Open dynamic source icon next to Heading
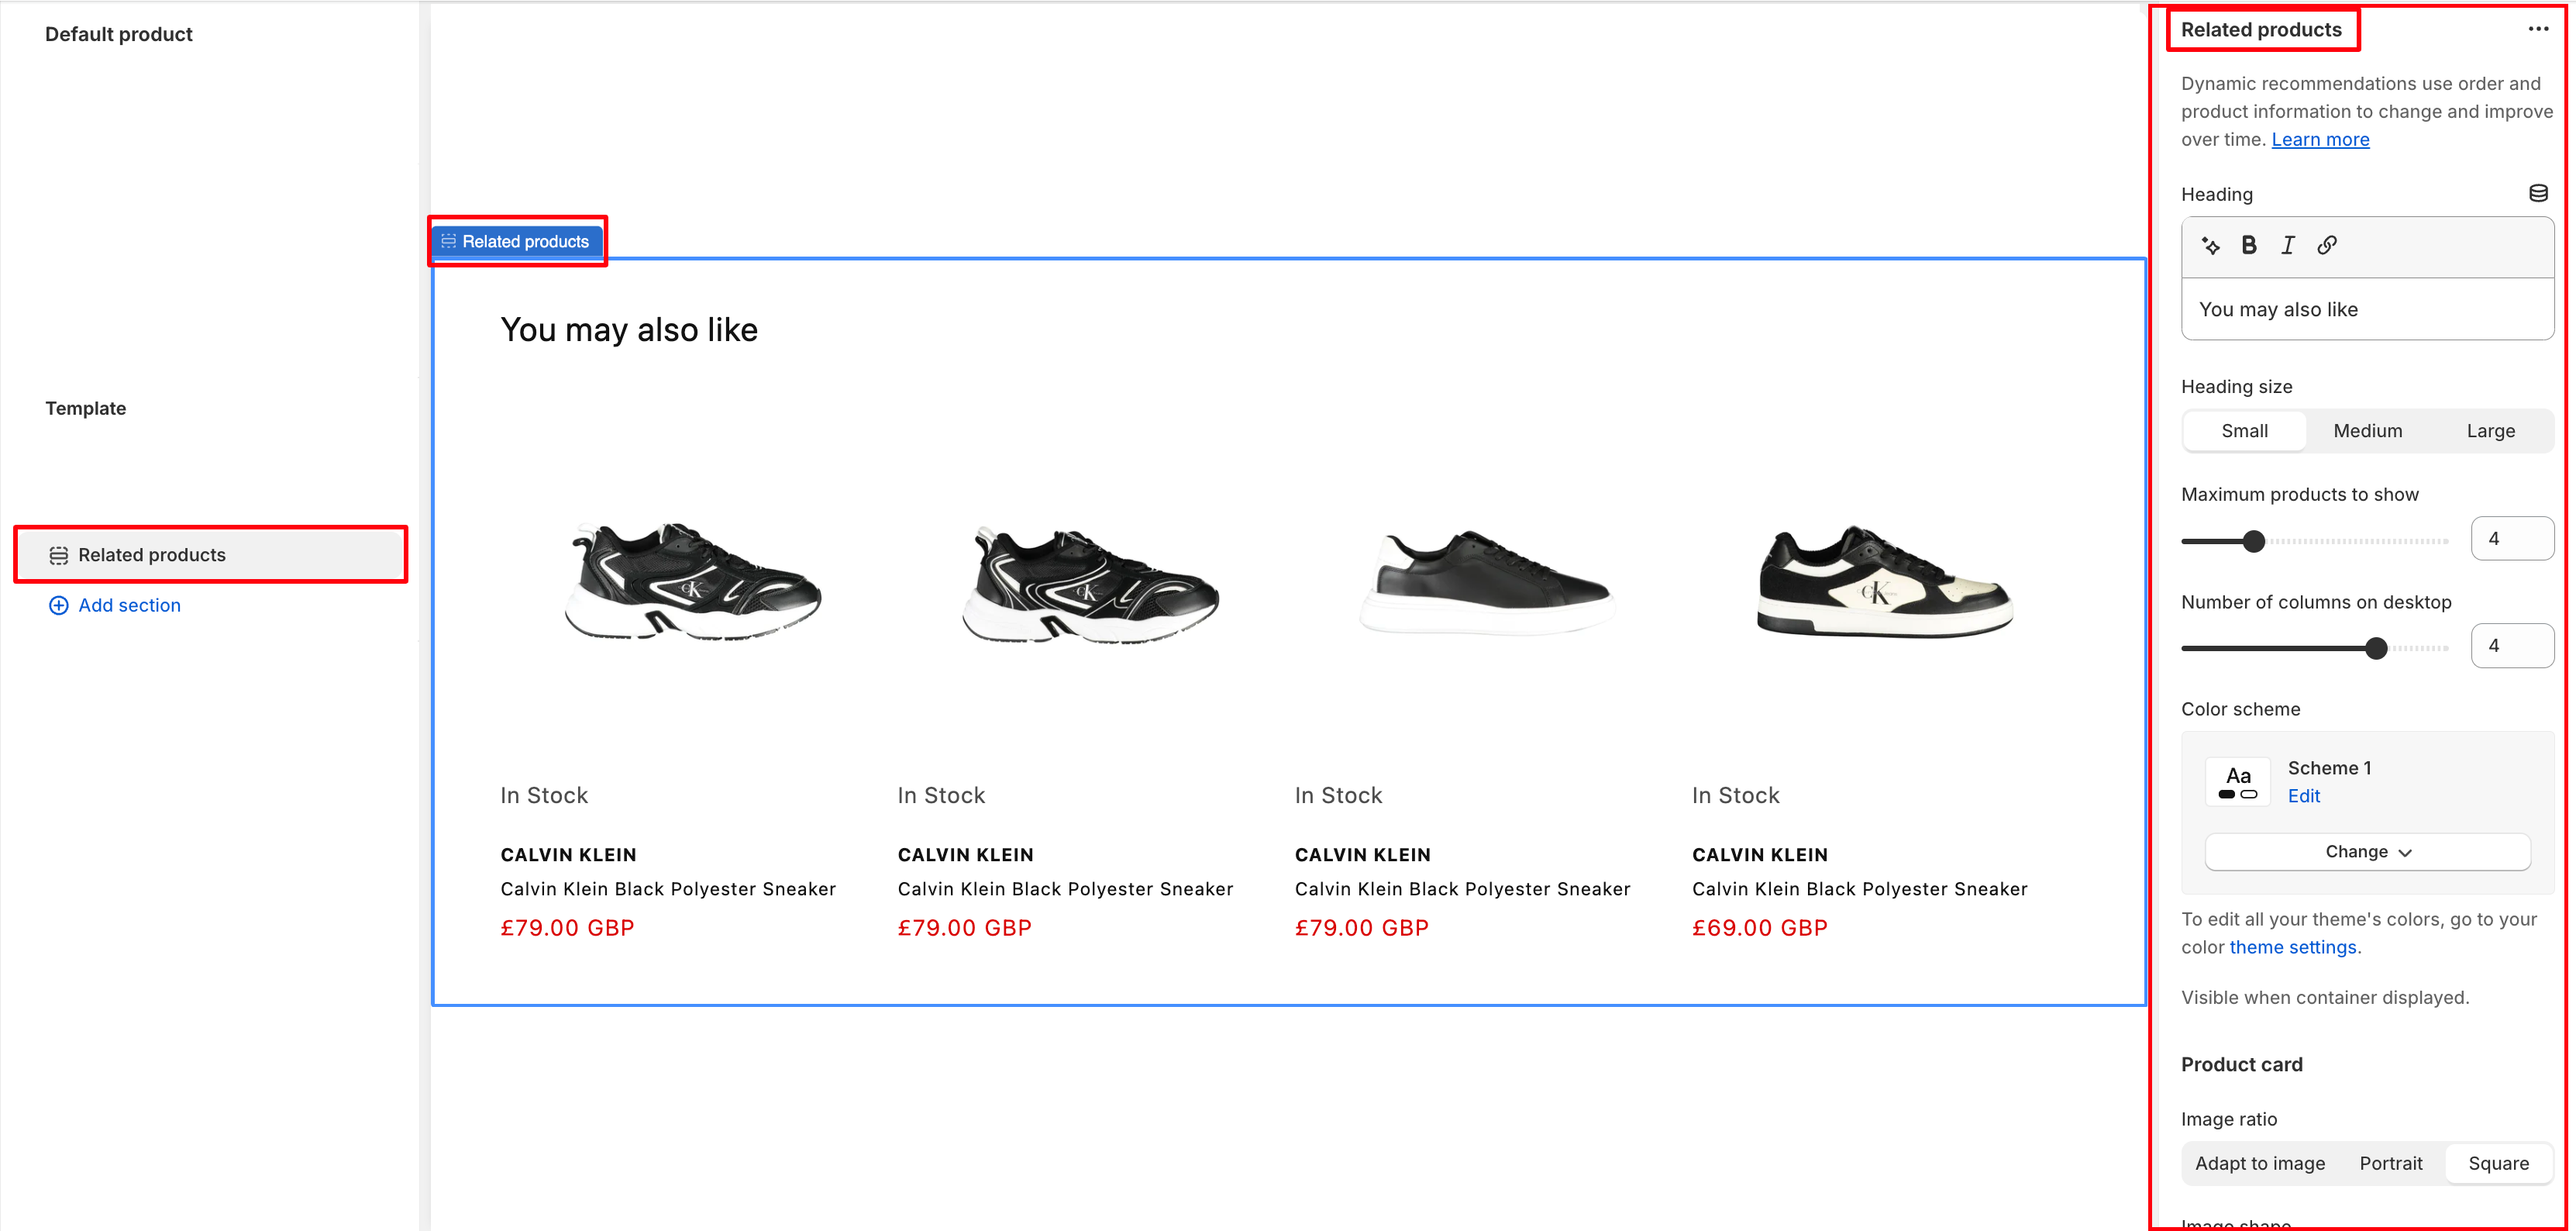The image size is (2576, 1231). click(2538, 194)
